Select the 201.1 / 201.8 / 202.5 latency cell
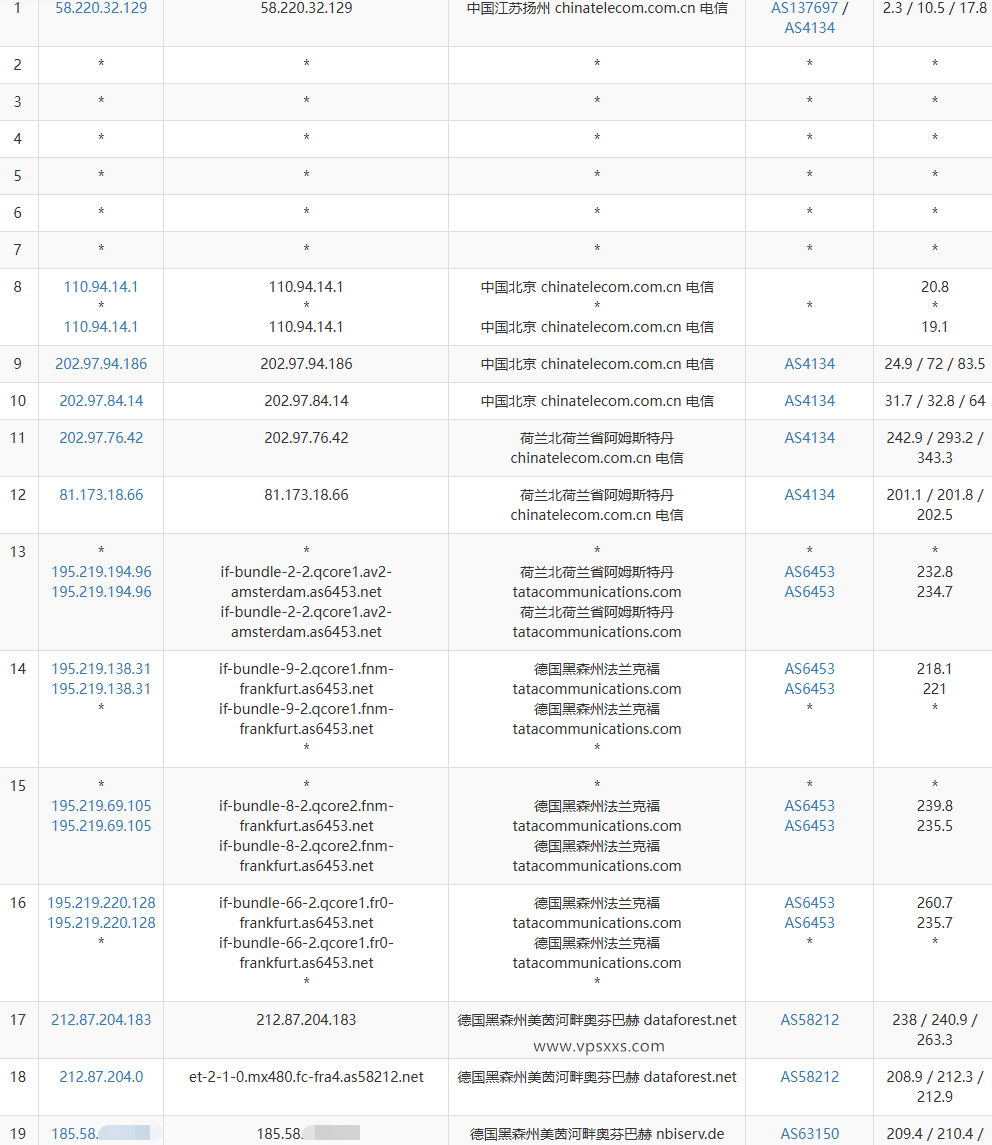The width and height of the screenshot is (992, 1145). 934,505
